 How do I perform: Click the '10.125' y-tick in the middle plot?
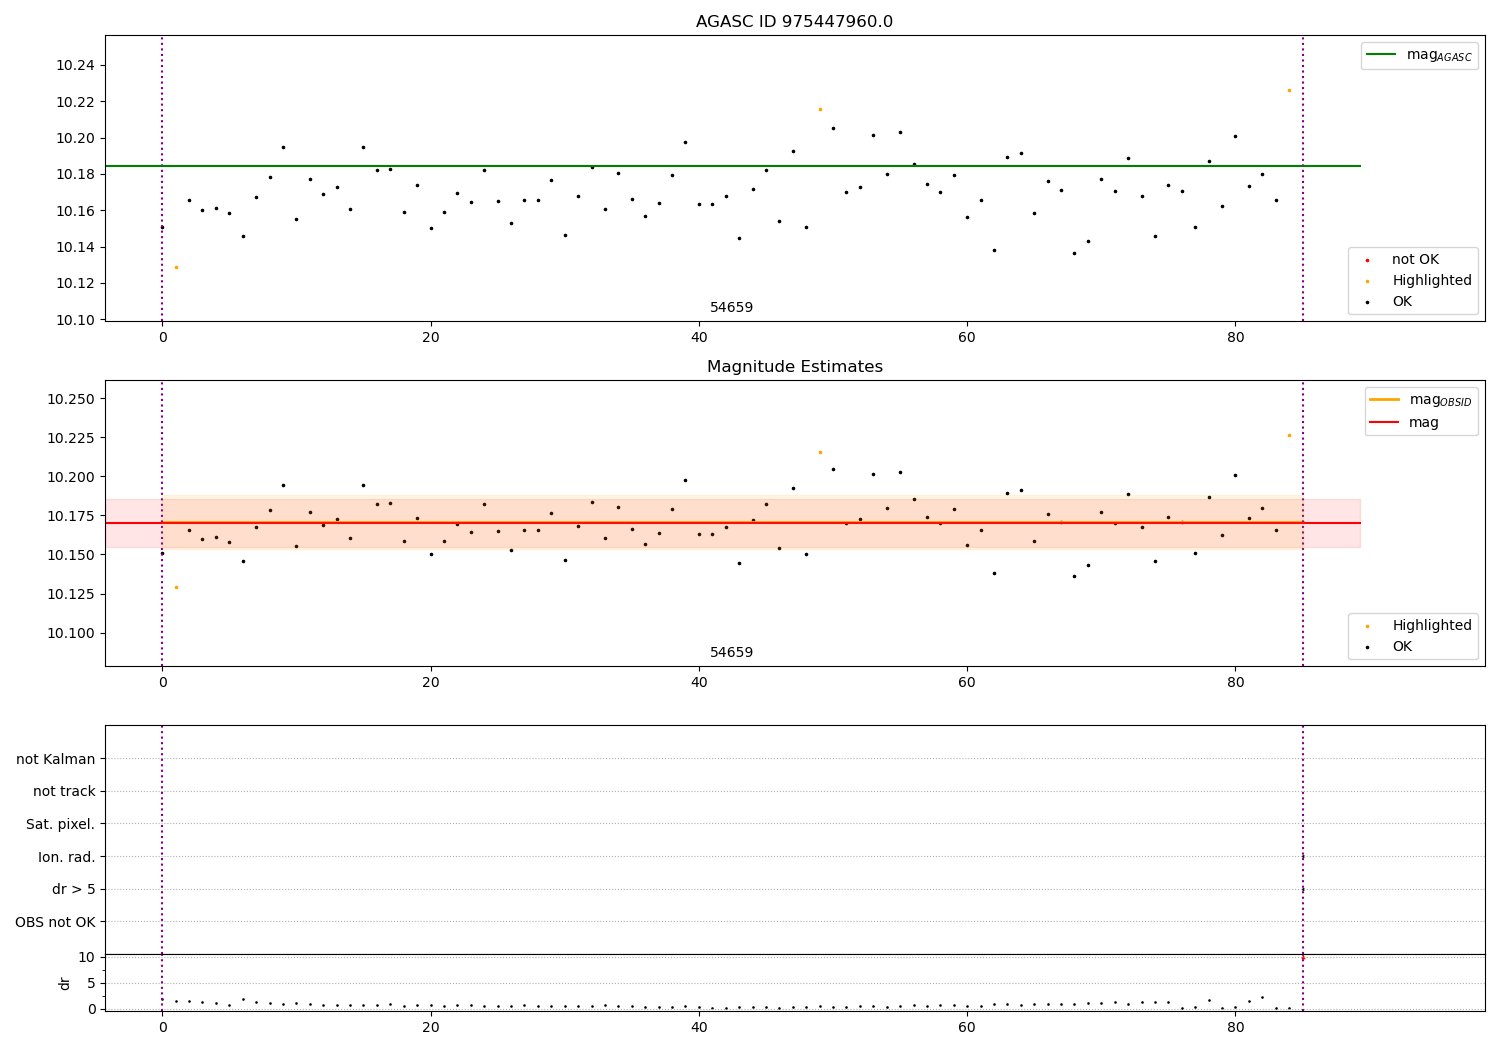[71, 594]
